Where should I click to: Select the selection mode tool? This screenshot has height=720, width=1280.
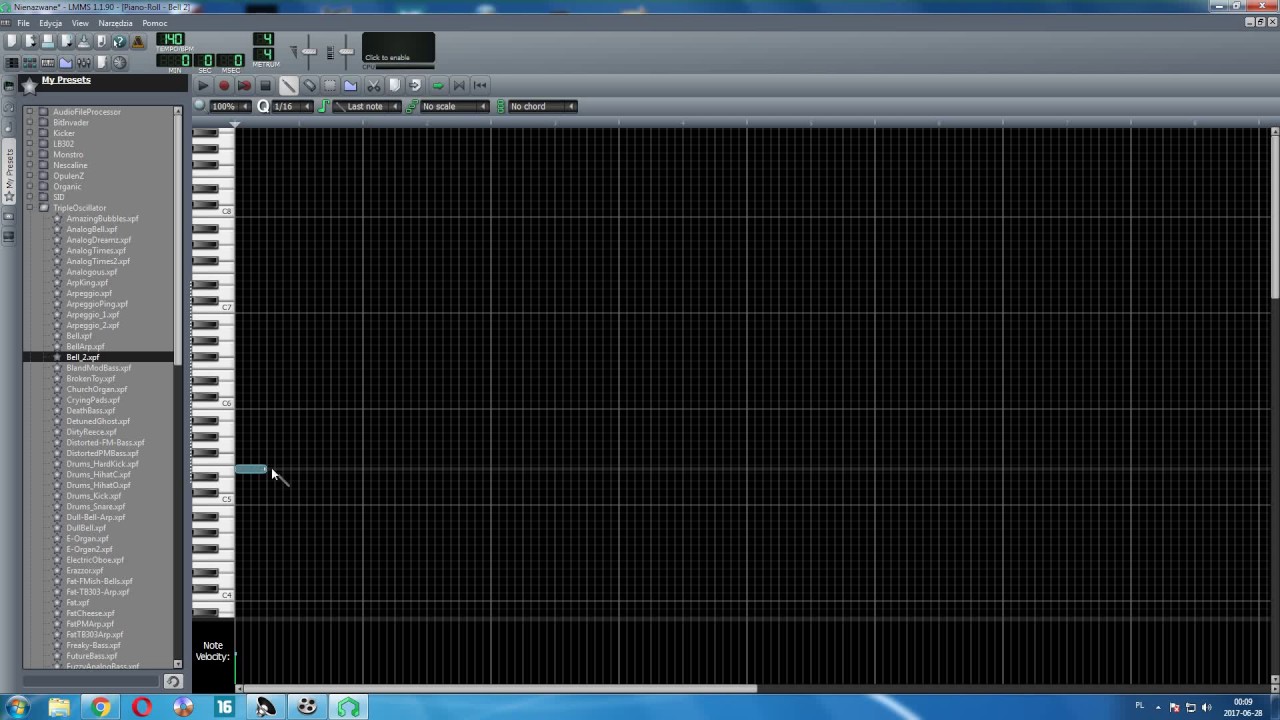[x=330, y=85]
